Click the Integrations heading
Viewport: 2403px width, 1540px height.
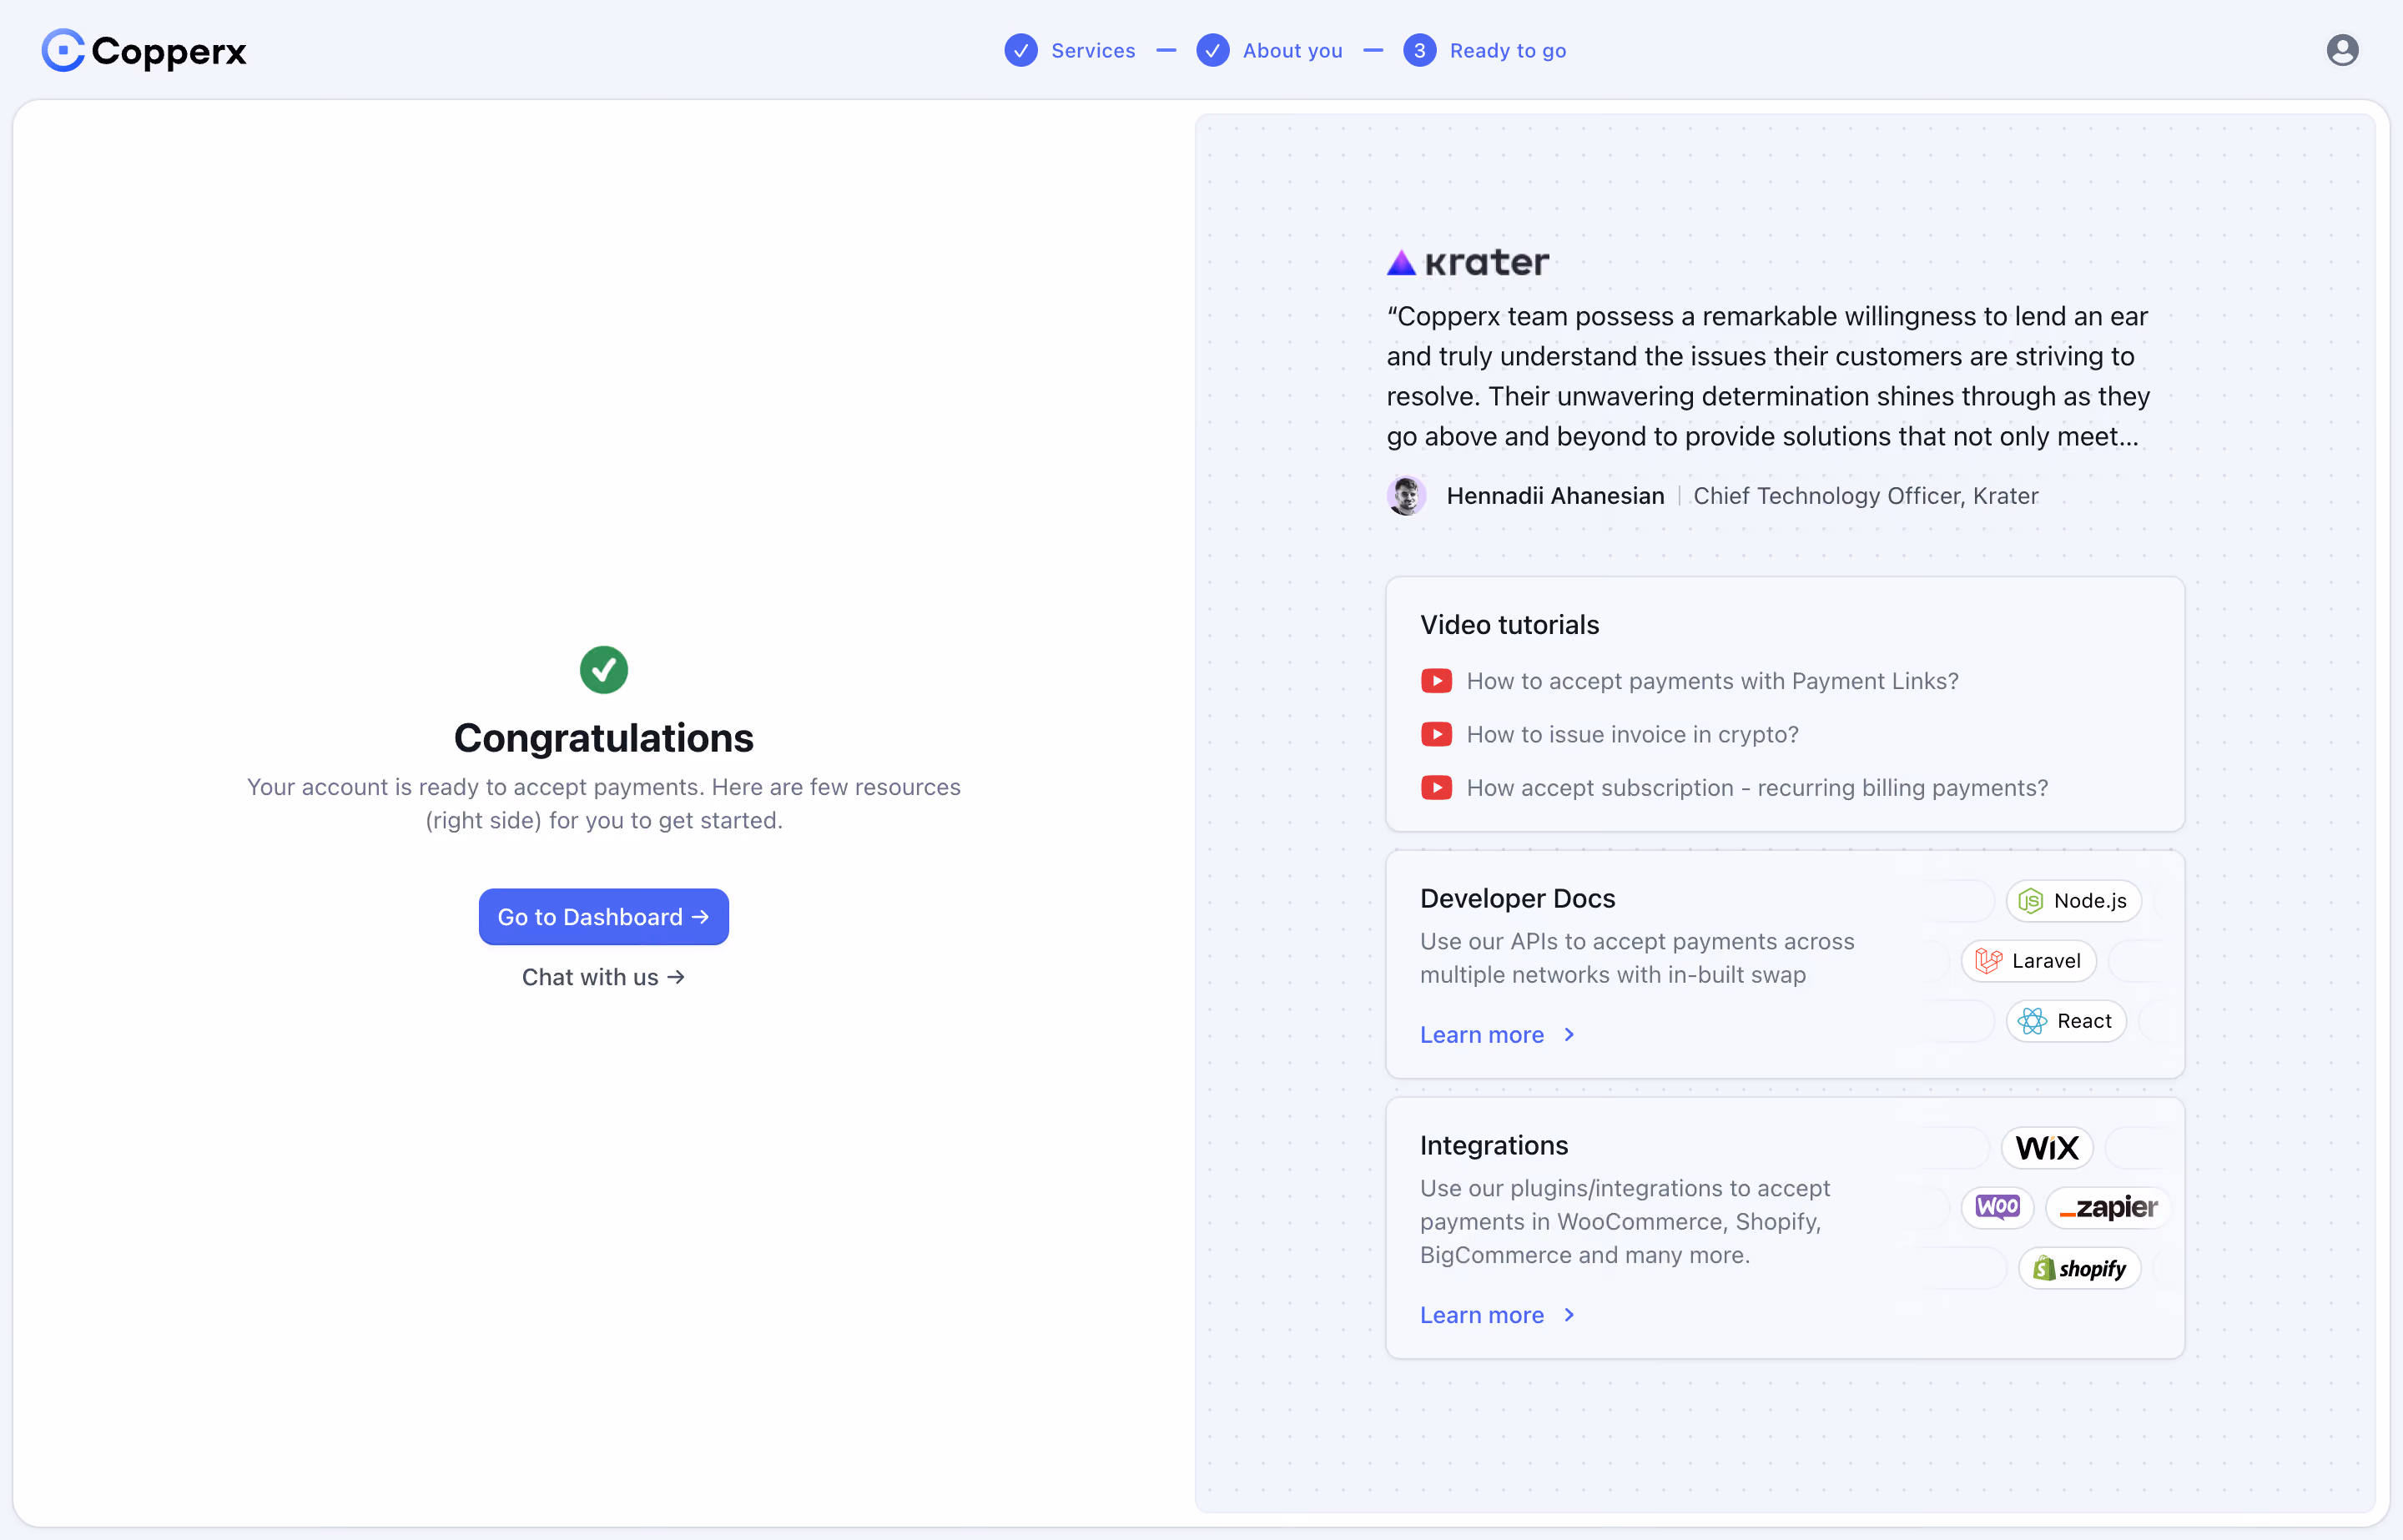[x=1494, y=1146]
